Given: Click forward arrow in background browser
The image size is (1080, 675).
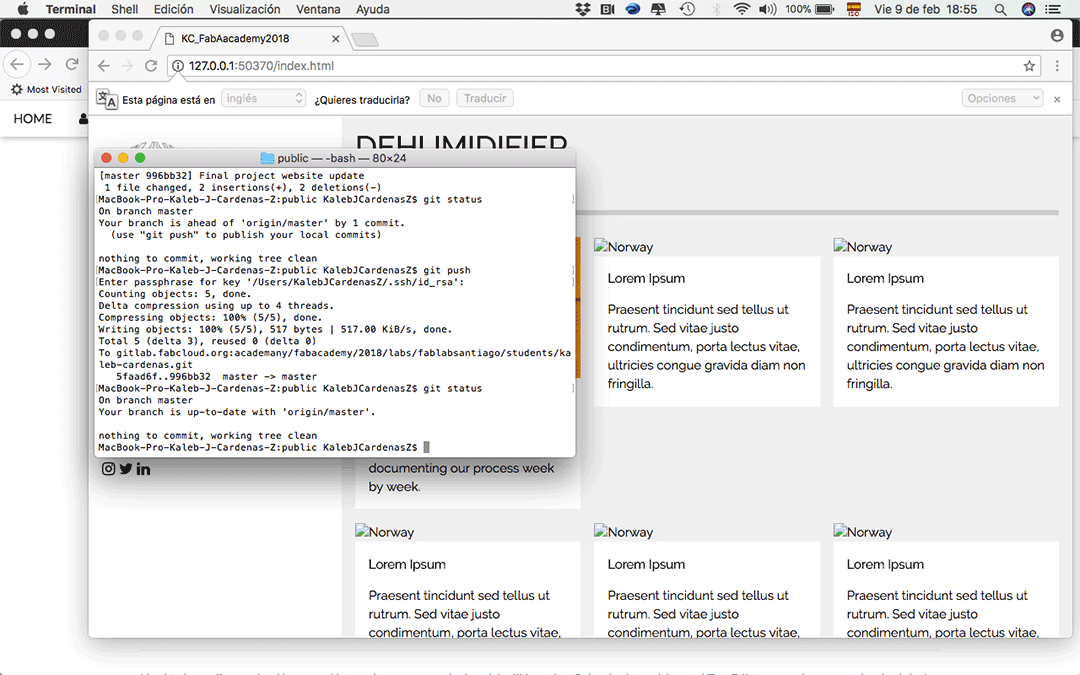Looking at the screenshot, I should [x=45, y=64].
